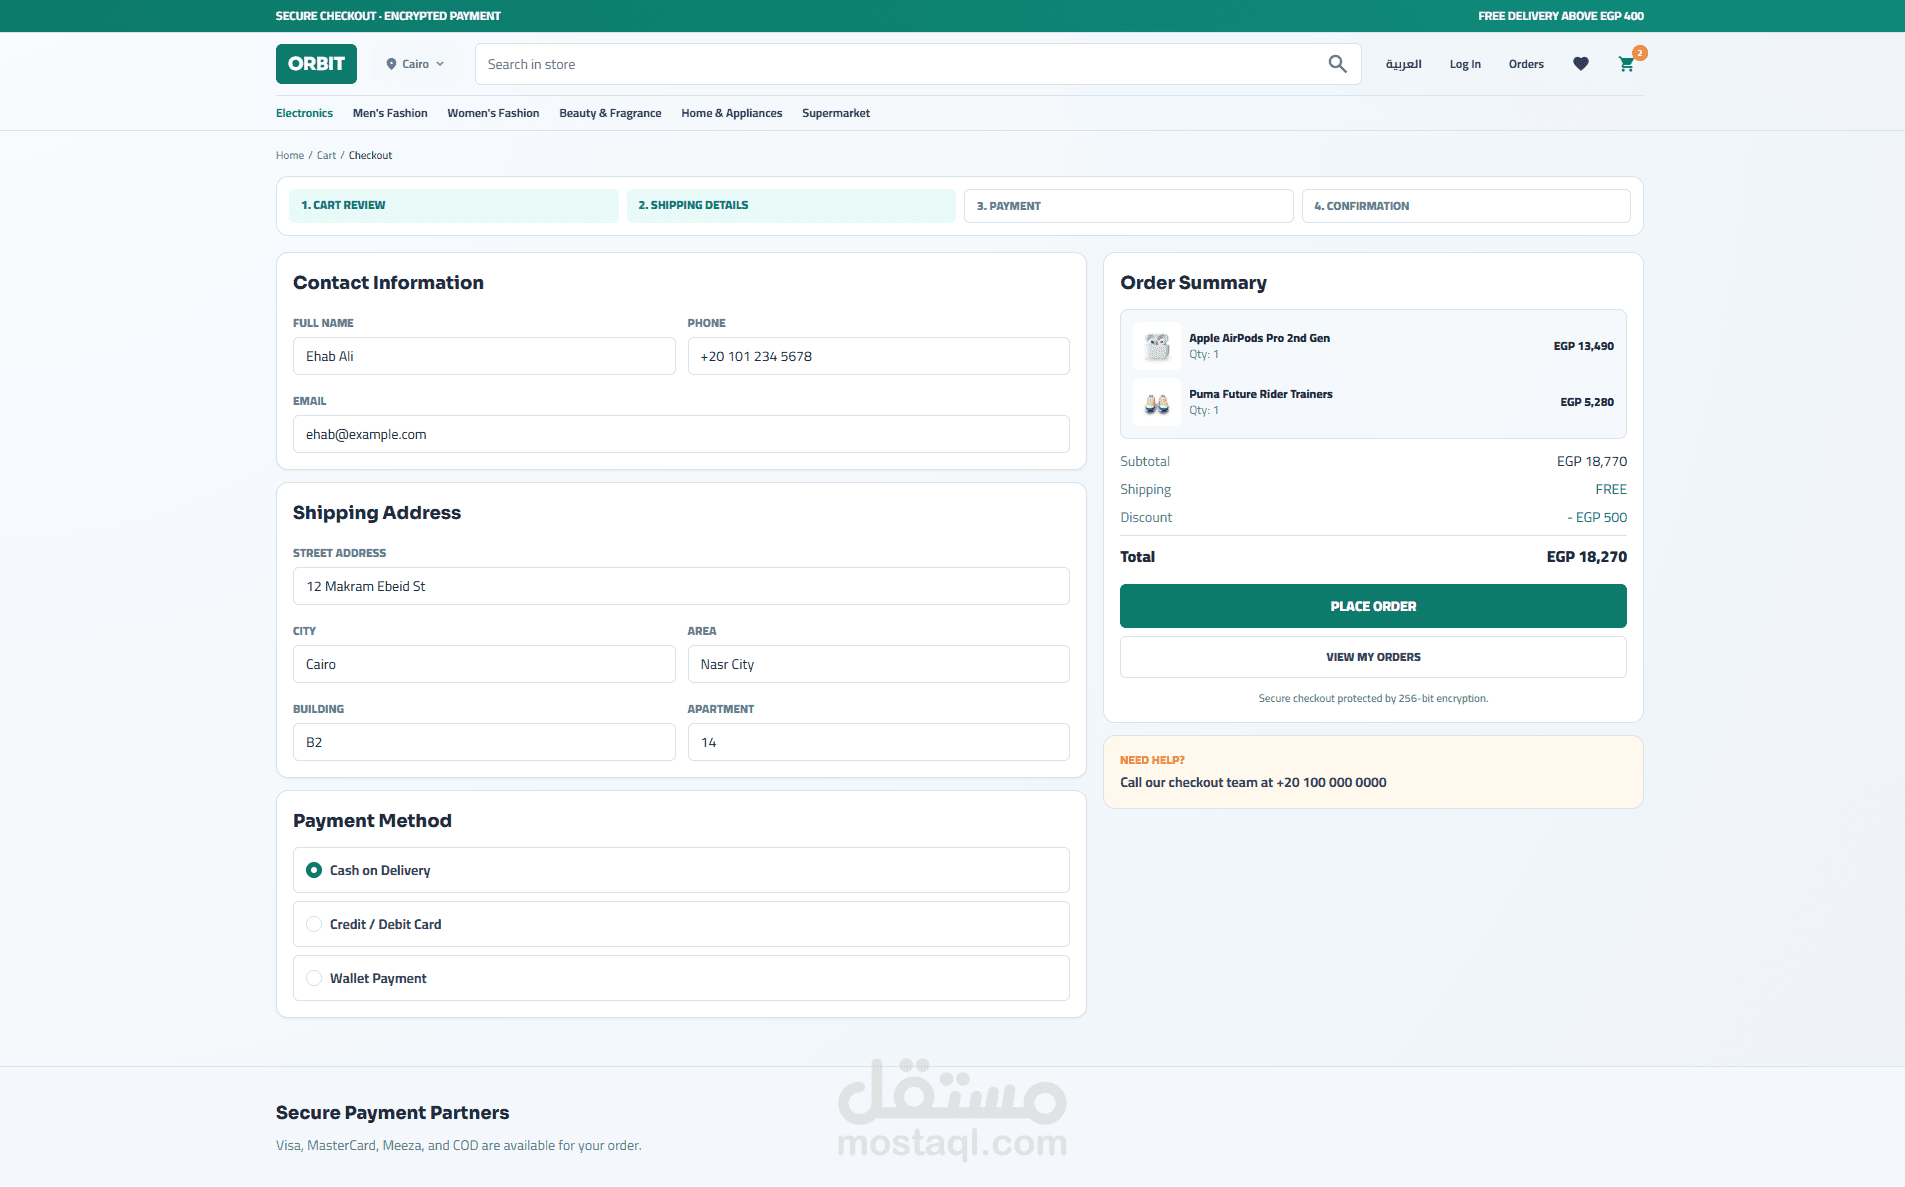The width and height of the screenshot is (1905, 1187).
Task: Click the Apple AirPods Pro 2nd Gen item name
Action: tap(1259, 338)
